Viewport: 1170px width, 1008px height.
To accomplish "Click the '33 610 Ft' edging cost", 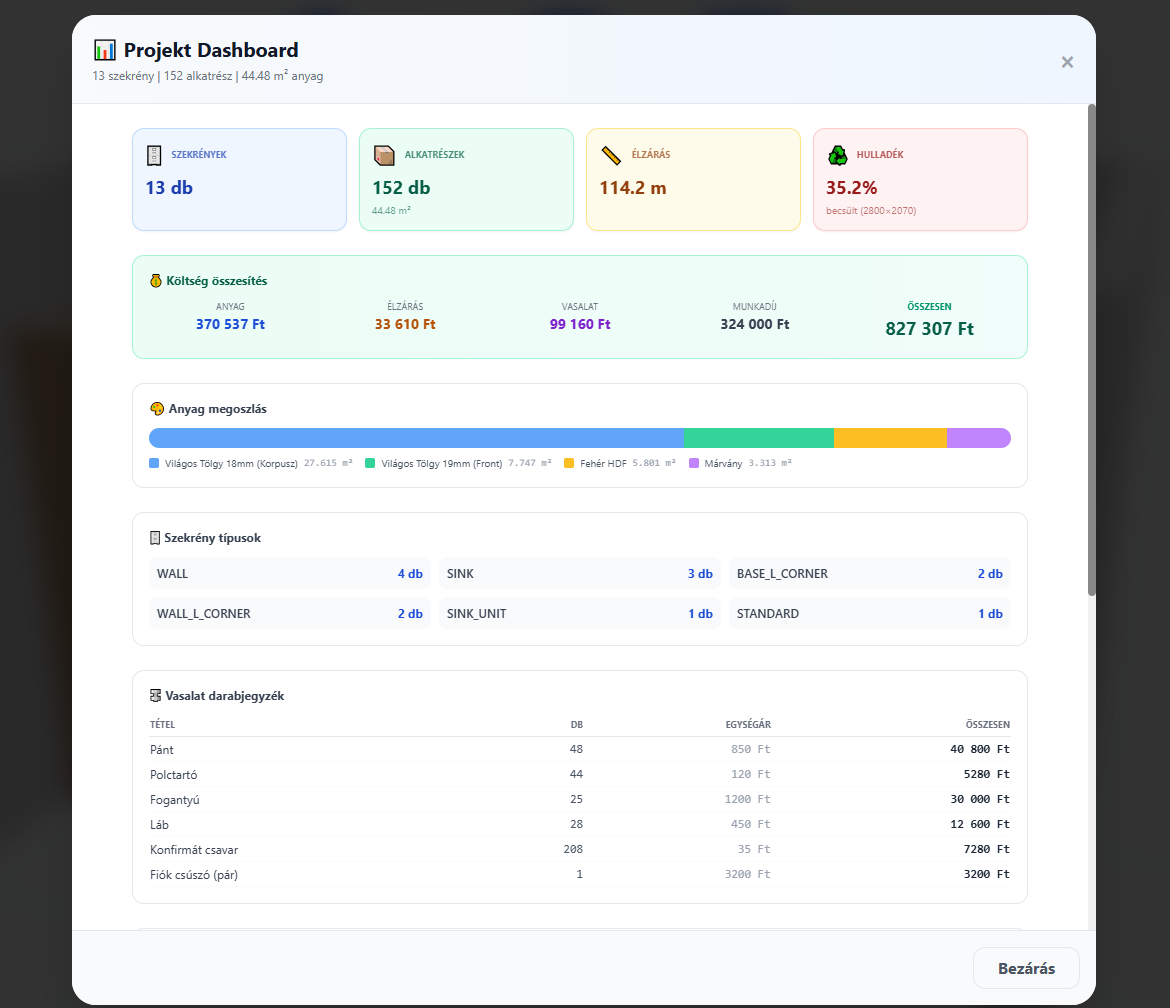I will tap(405, 325).
